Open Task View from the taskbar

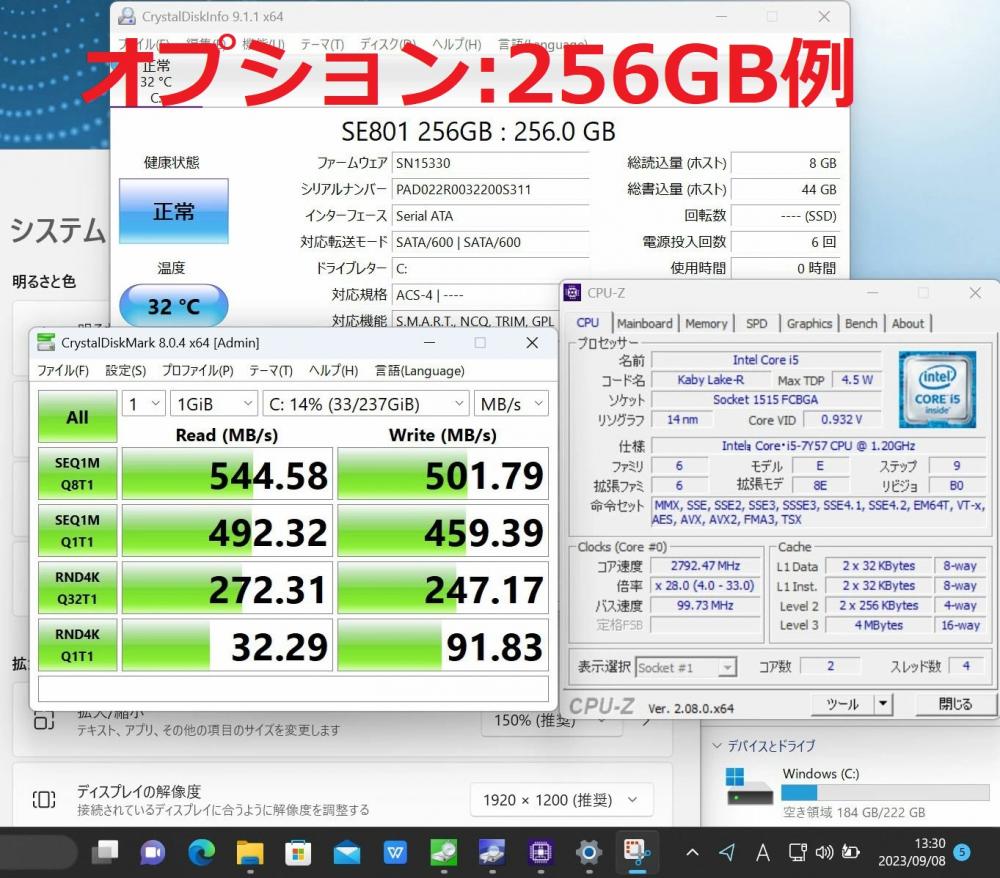105,852
